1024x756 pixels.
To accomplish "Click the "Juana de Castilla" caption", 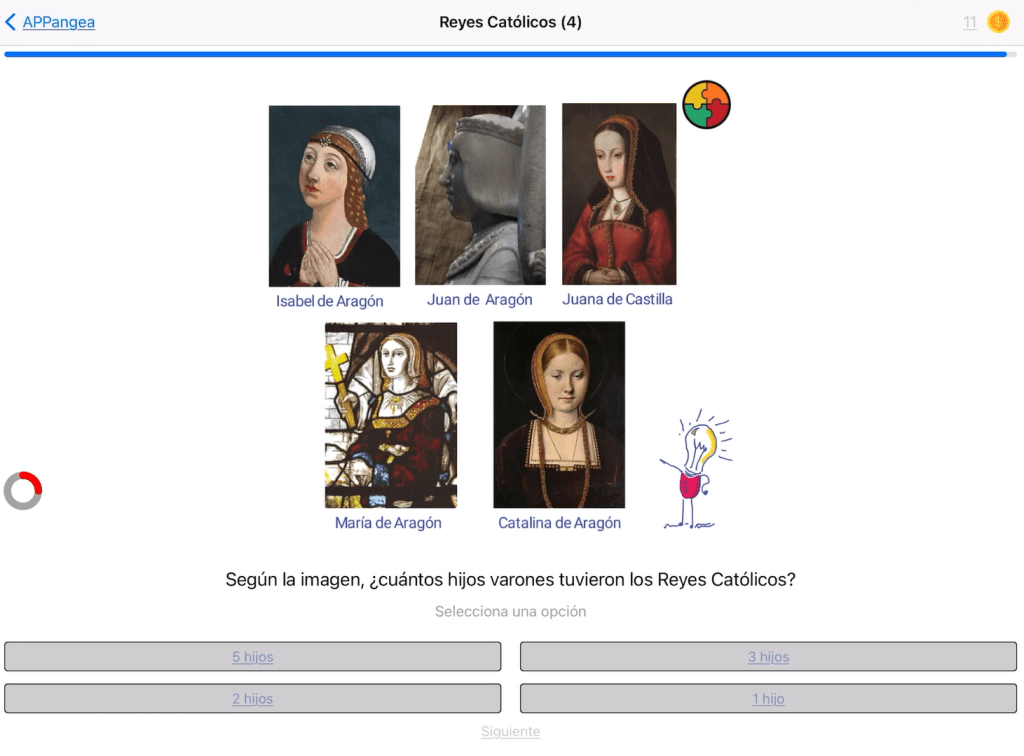I will coord(617,299).
